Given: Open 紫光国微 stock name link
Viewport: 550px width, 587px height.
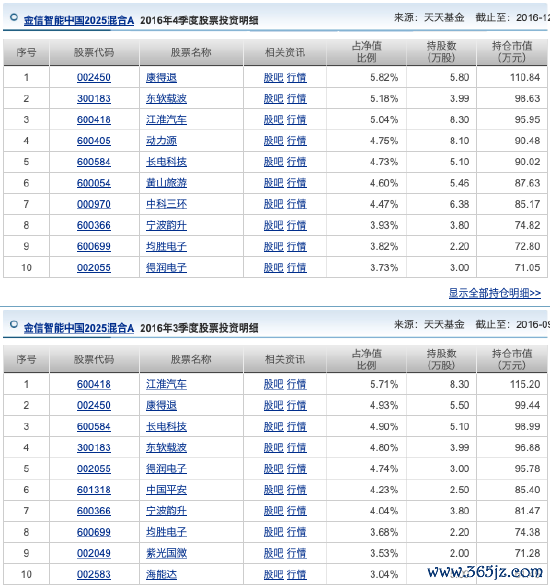Looking at the screenshot, I should click(x=166, y=553).
